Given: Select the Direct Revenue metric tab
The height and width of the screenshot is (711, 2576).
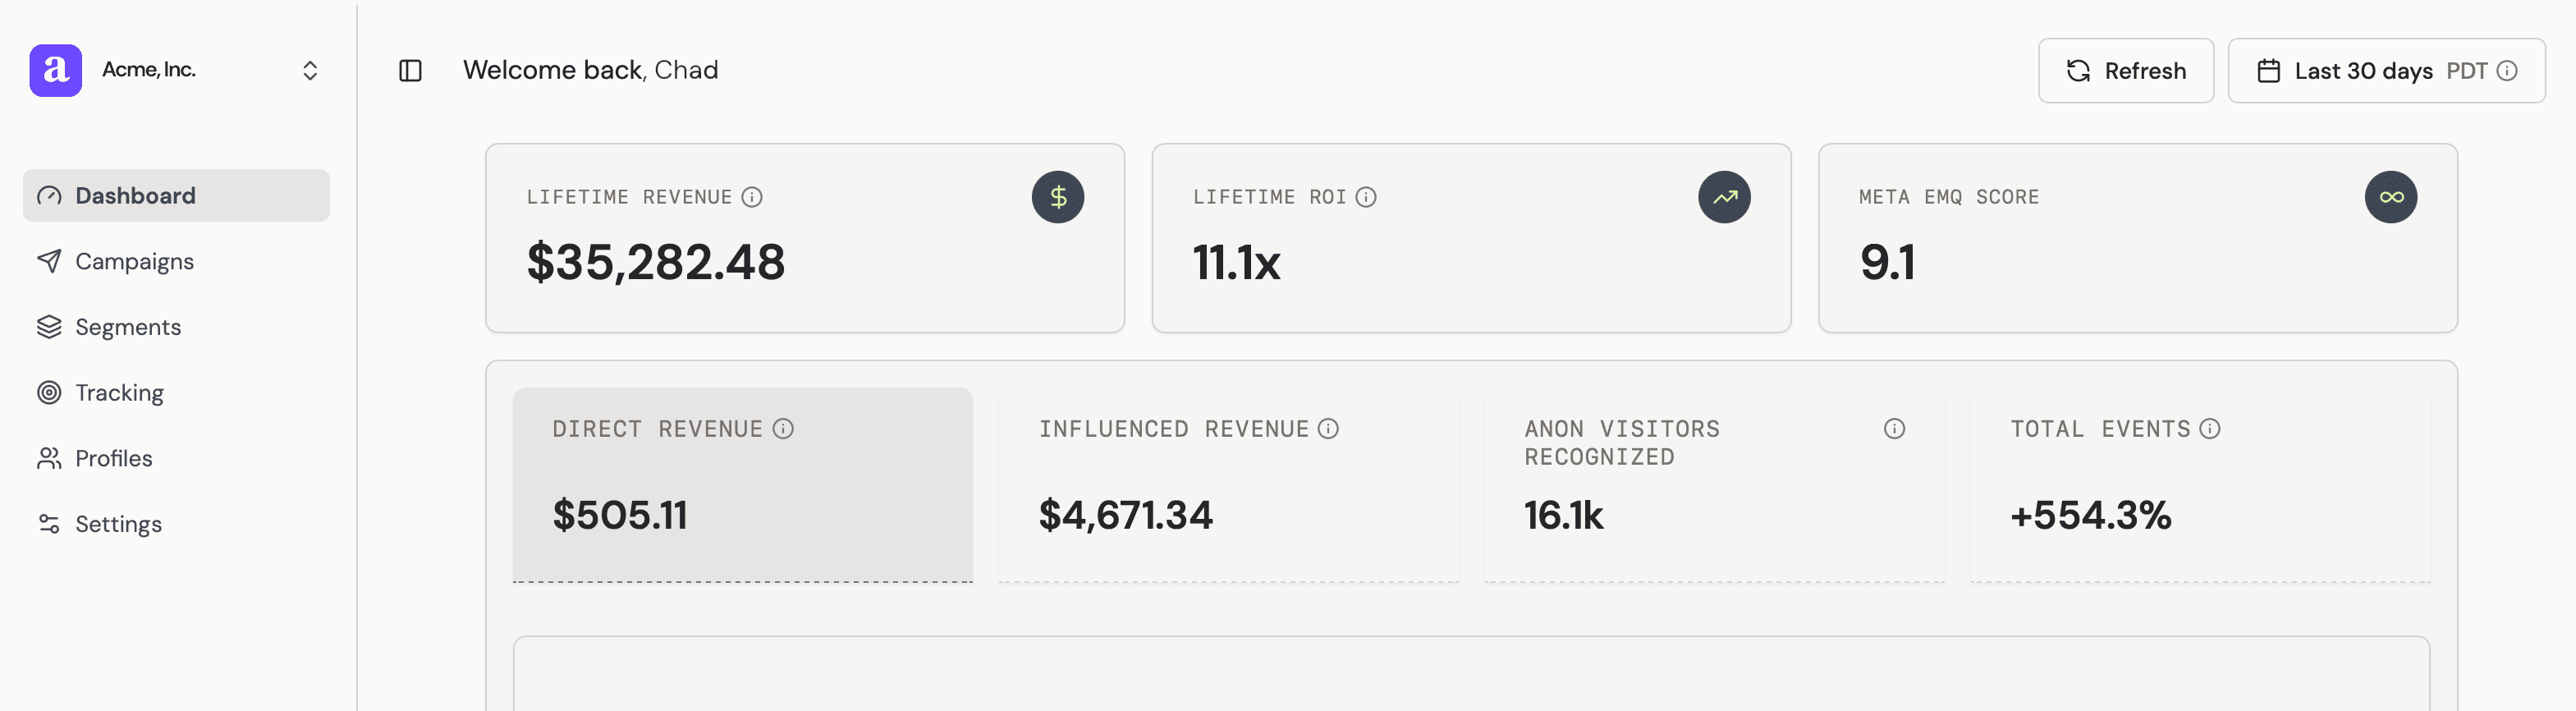Looking at the screenshot, I should (x=742, y=485).
